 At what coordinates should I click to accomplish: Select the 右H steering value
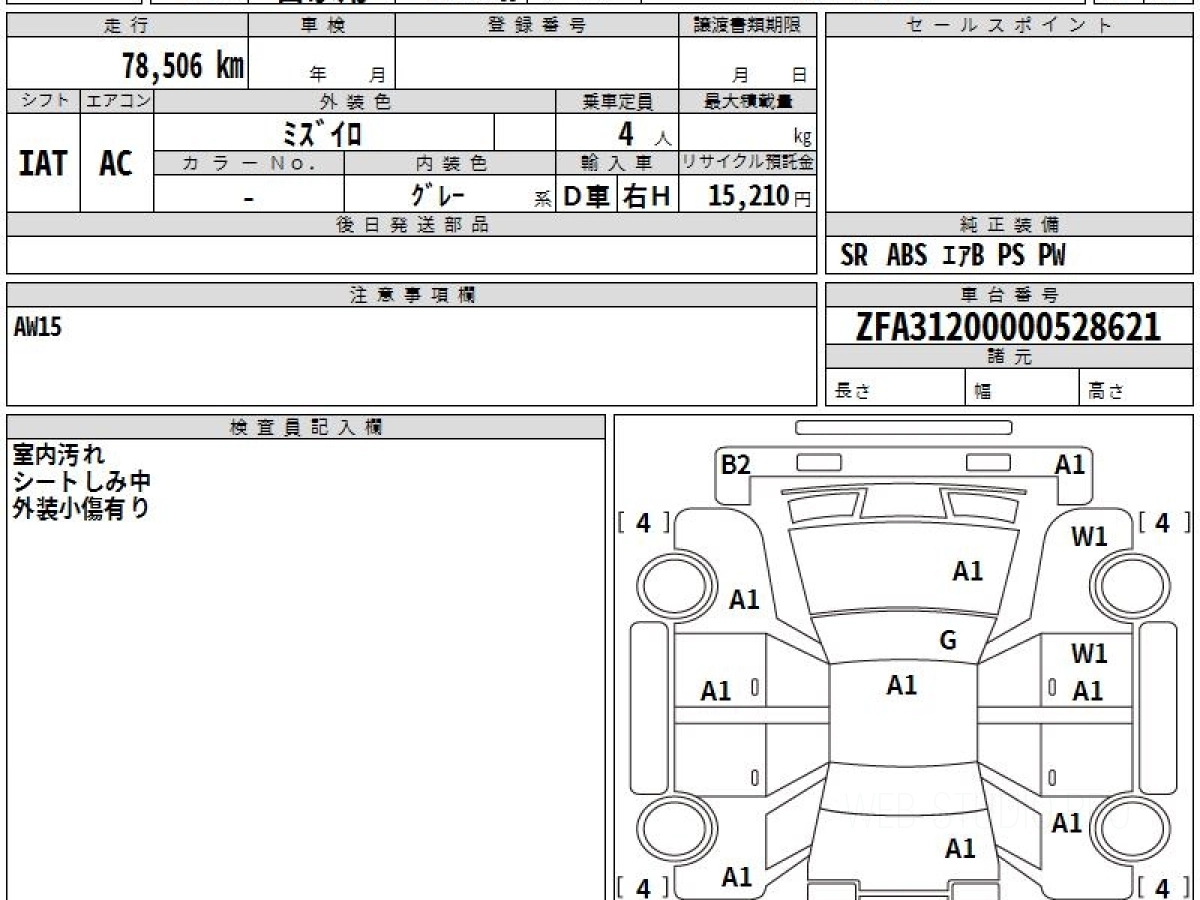tap(647, 196)
